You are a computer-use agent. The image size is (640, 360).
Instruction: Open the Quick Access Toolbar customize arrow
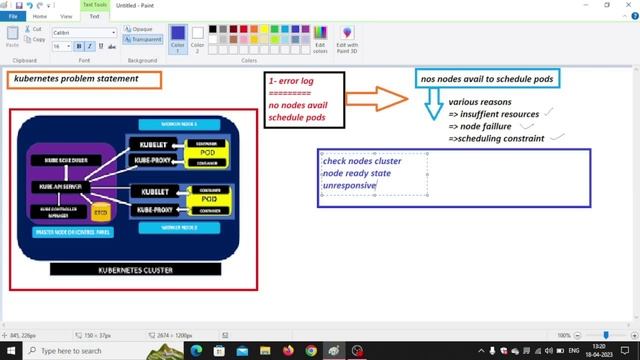pos(49,6)
